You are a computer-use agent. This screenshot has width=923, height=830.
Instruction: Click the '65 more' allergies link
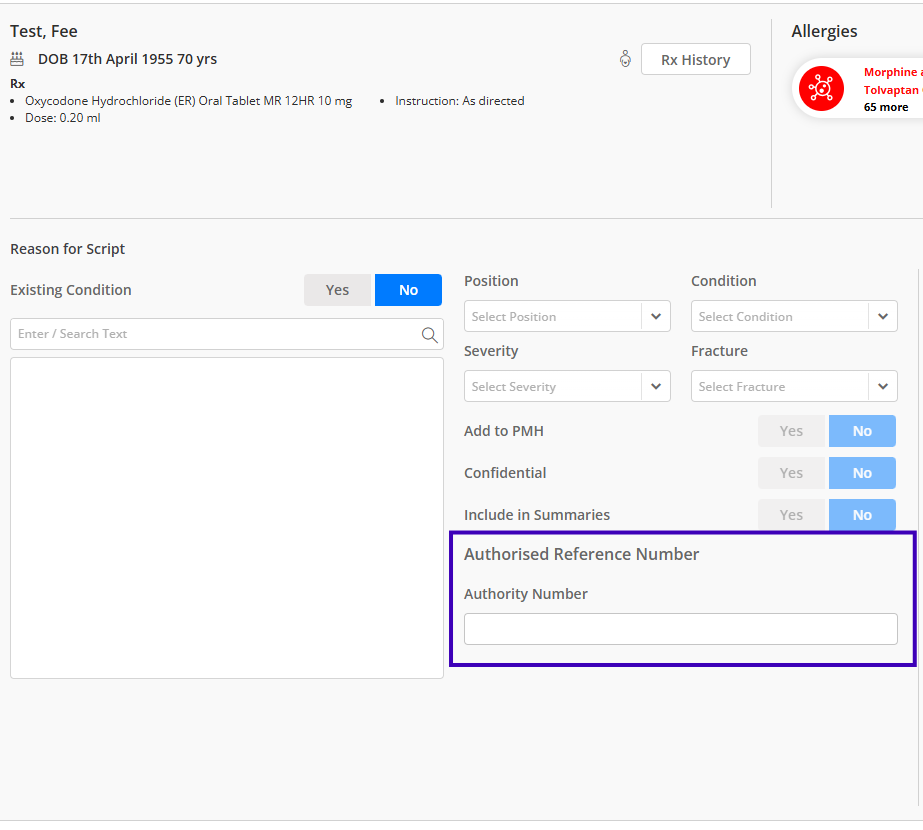pos(886,107)
